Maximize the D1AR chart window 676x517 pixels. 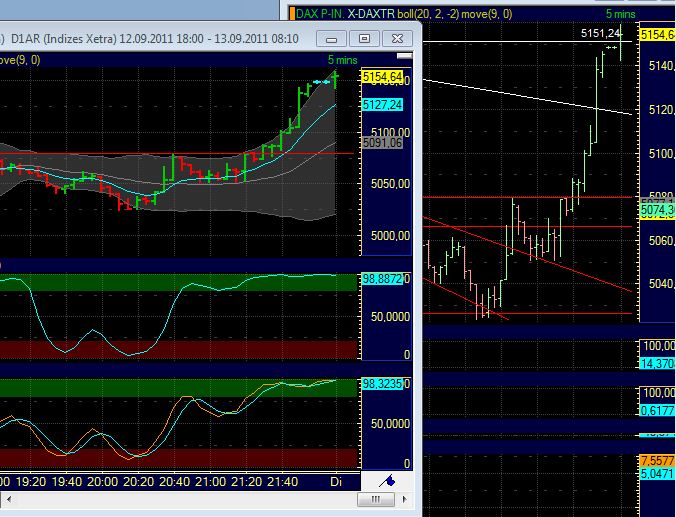click(364, 39)
